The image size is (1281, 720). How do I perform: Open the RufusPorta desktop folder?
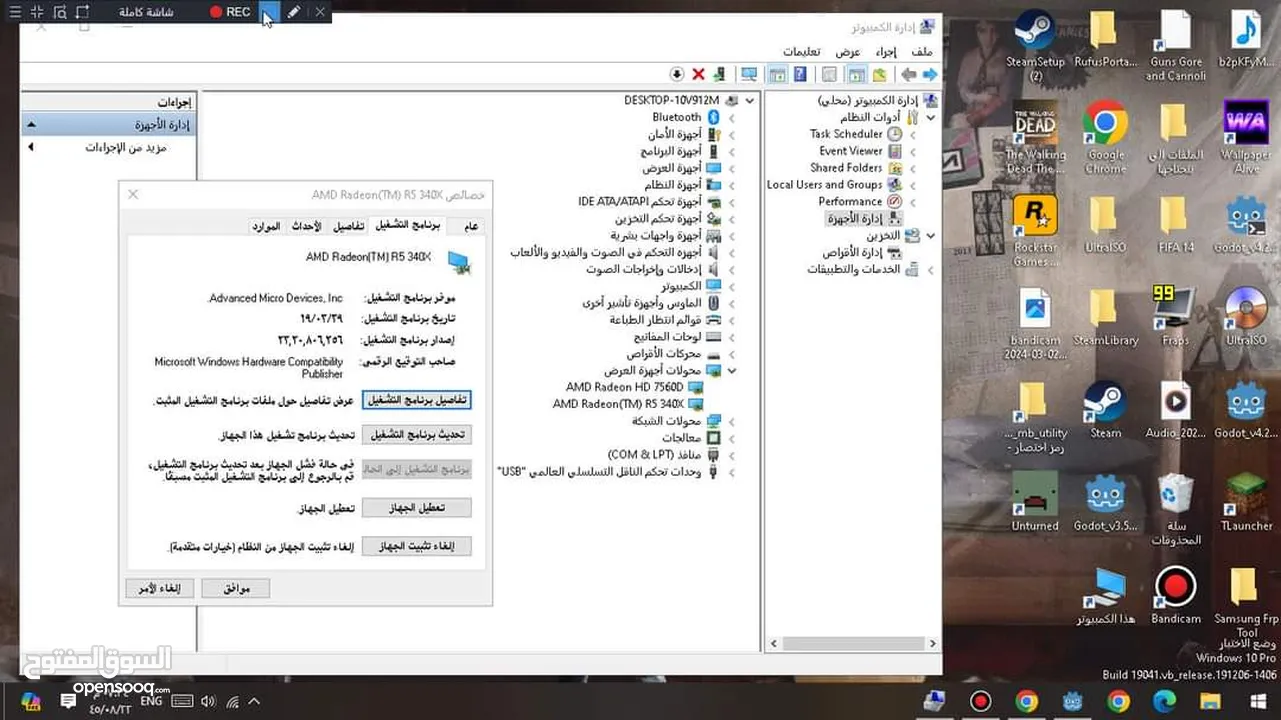pyautogui.click(x=1105, y=38)
